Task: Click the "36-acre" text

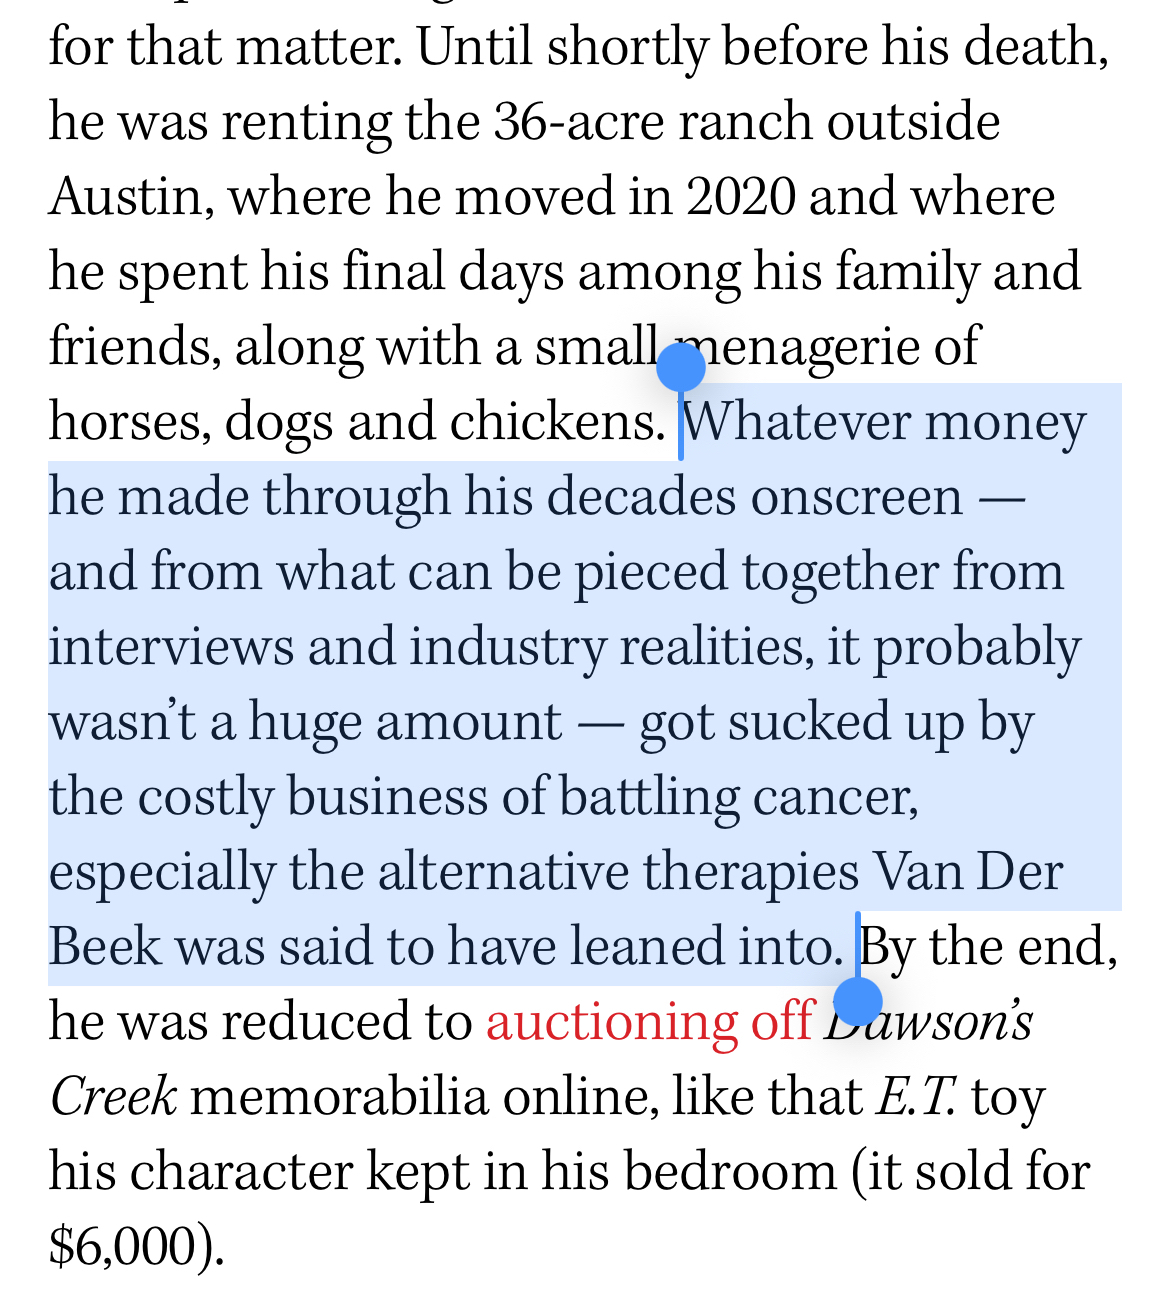Action: (x=578, y=122)
